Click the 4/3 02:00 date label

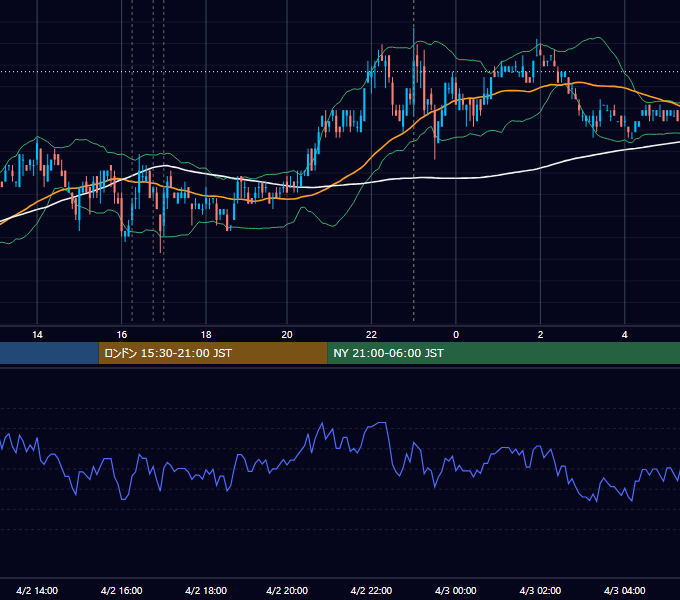(540, 590)
